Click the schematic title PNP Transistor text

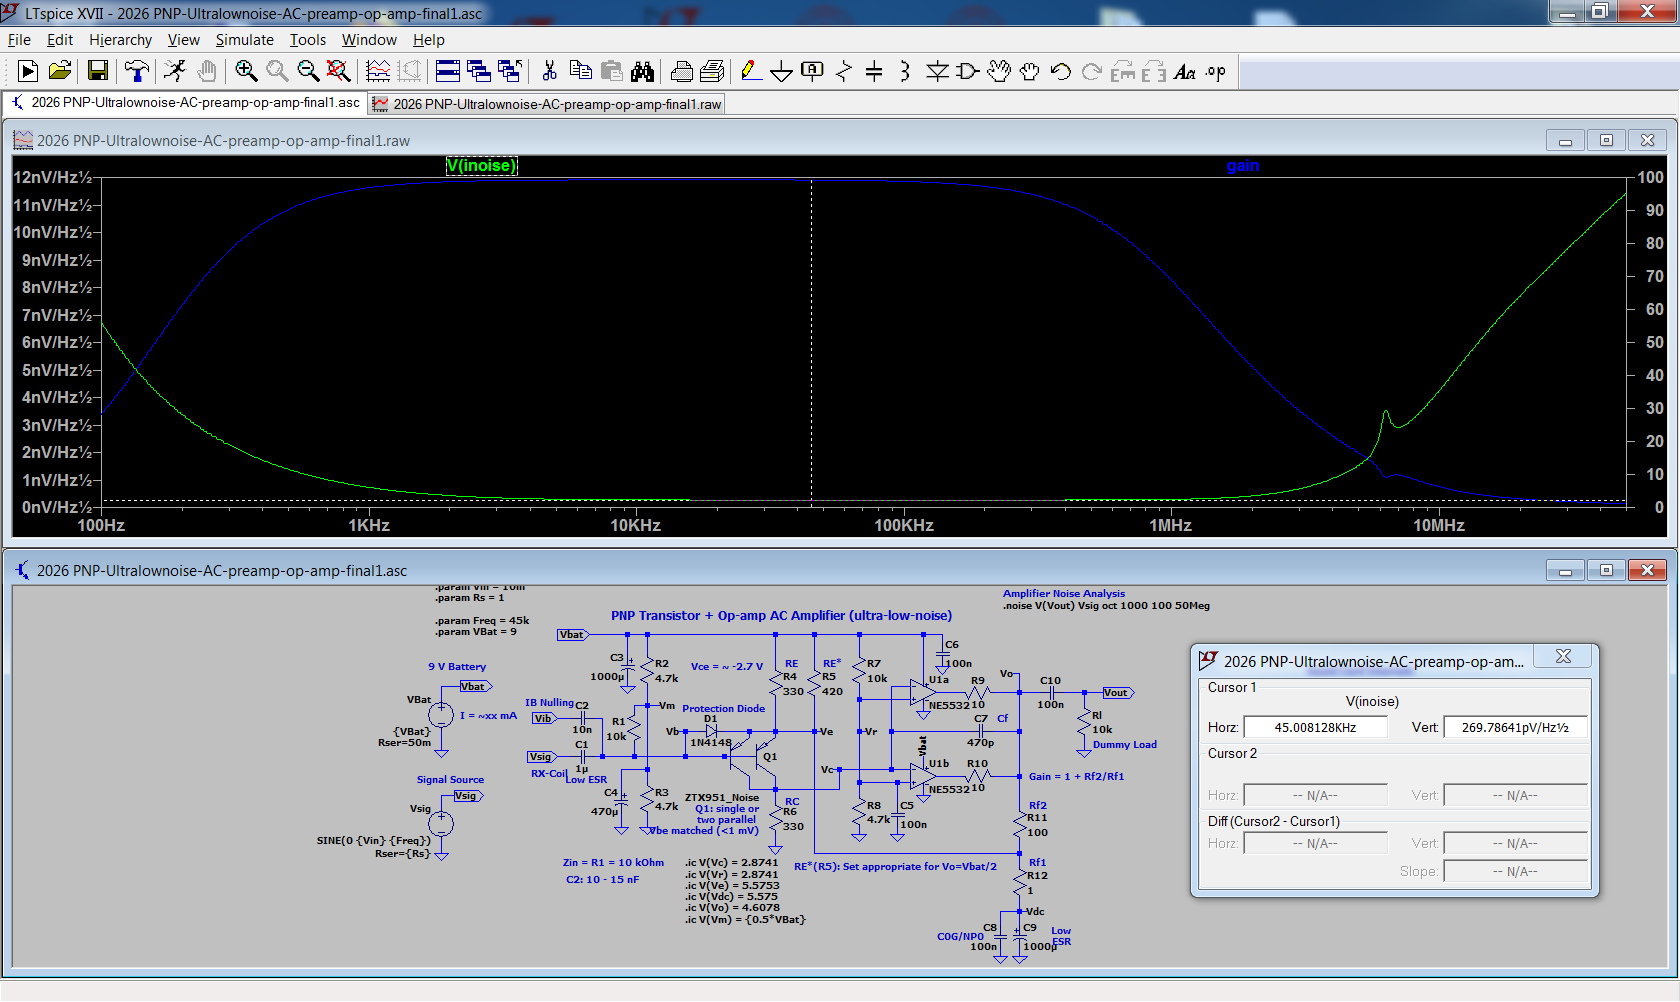[x=781, y=616]
